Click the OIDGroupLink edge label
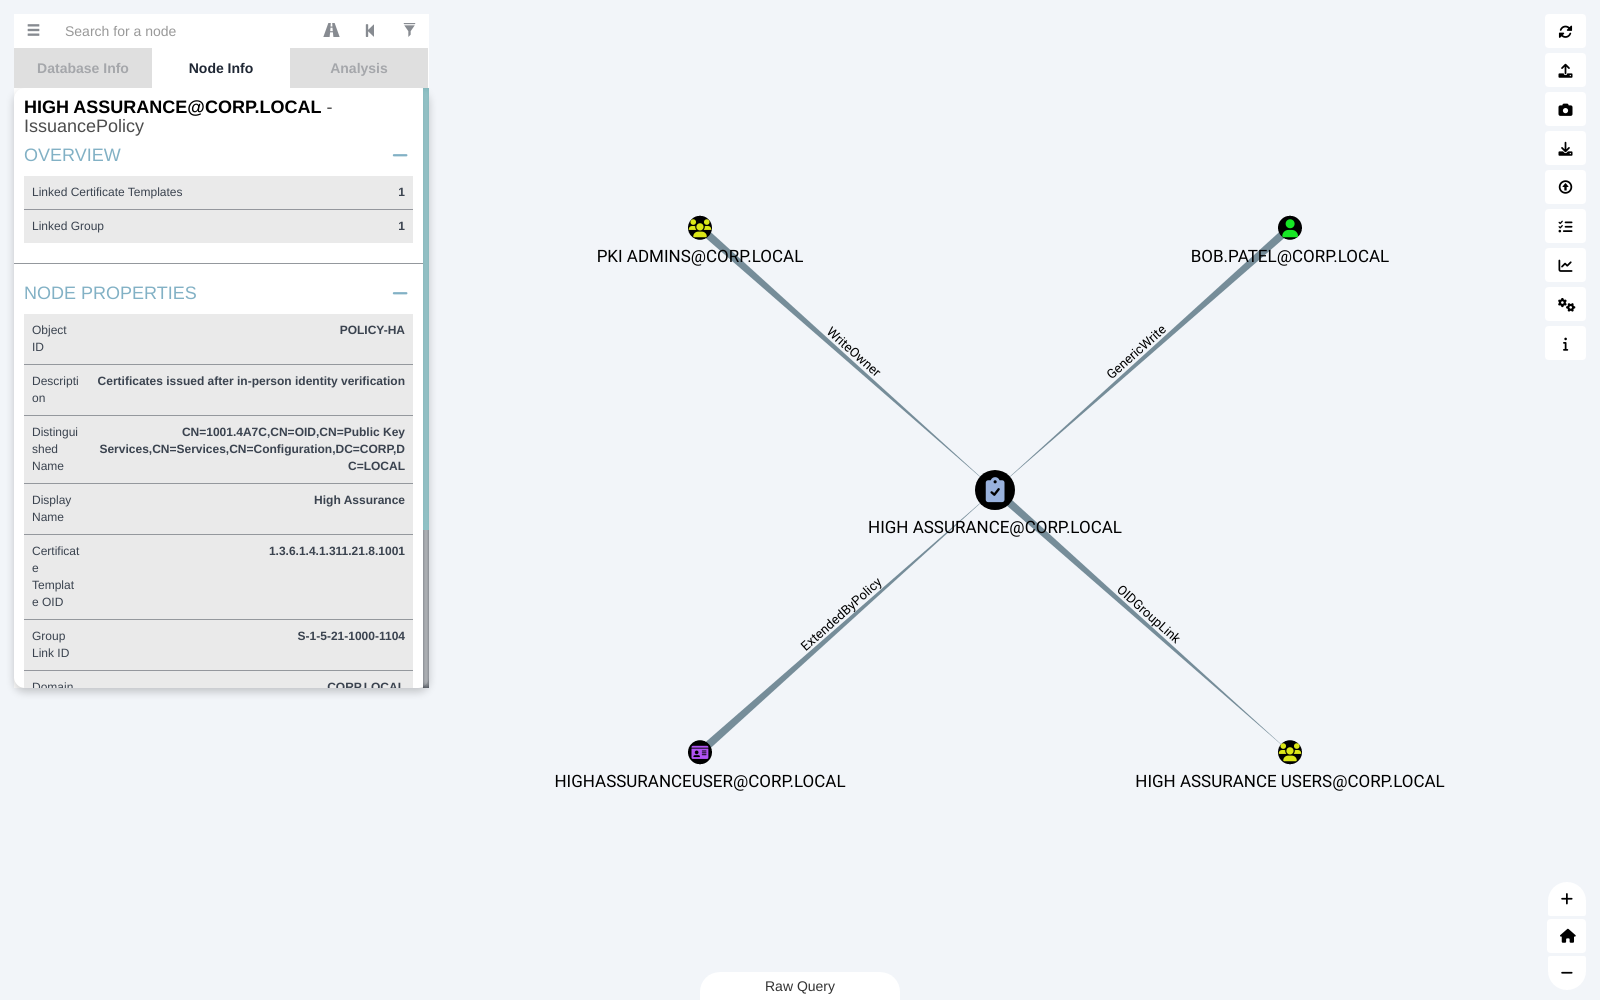Viewport: 1600px width, 1000px height. [1149, 614]
